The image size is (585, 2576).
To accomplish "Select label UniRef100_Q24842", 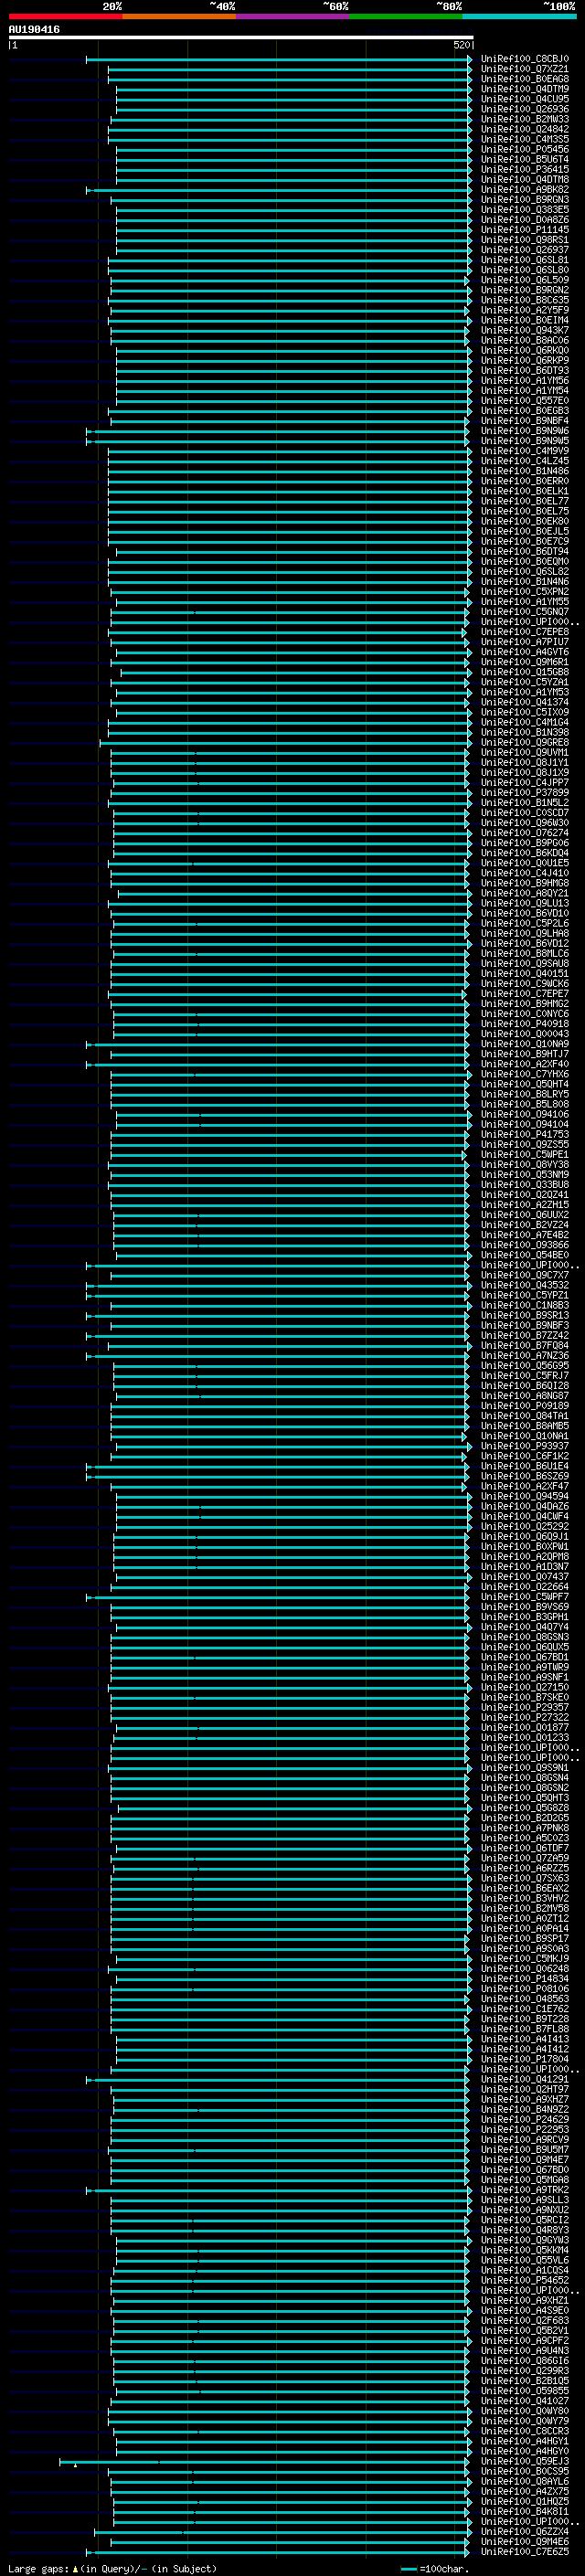I will pyautogui.click(x=525, y=129).
